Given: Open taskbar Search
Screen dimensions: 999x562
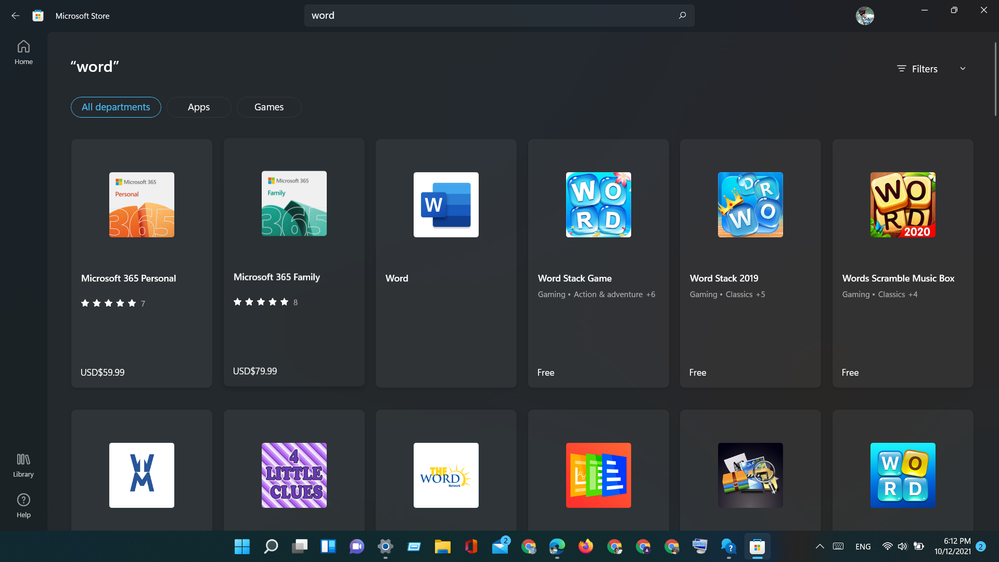Looking at the screenshot, I should point(271,547).
